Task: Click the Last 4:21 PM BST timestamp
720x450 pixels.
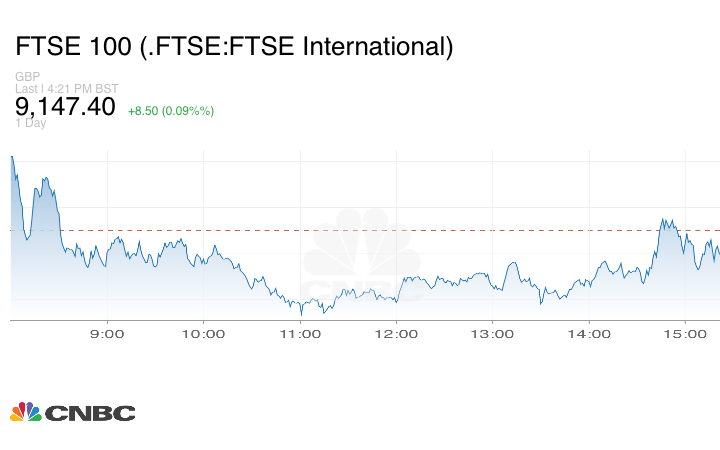Action: coord(65,89)
